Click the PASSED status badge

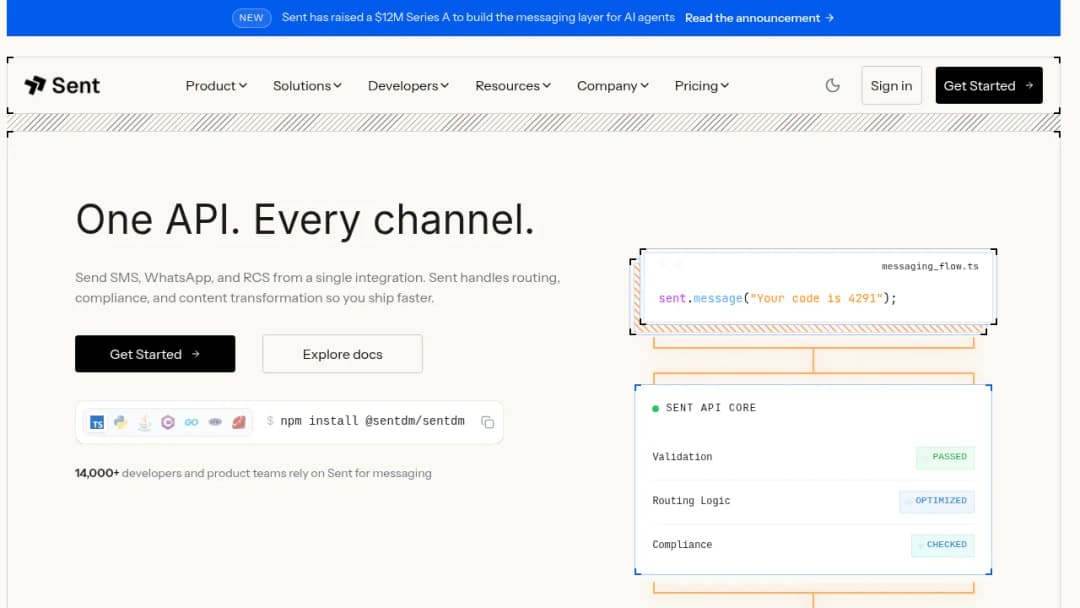pos(945,457)
